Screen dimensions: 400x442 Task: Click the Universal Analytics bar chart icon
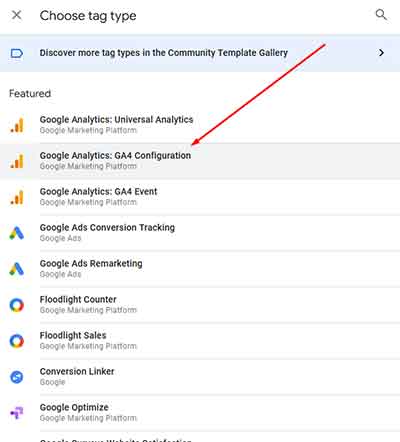coord(17,125)
